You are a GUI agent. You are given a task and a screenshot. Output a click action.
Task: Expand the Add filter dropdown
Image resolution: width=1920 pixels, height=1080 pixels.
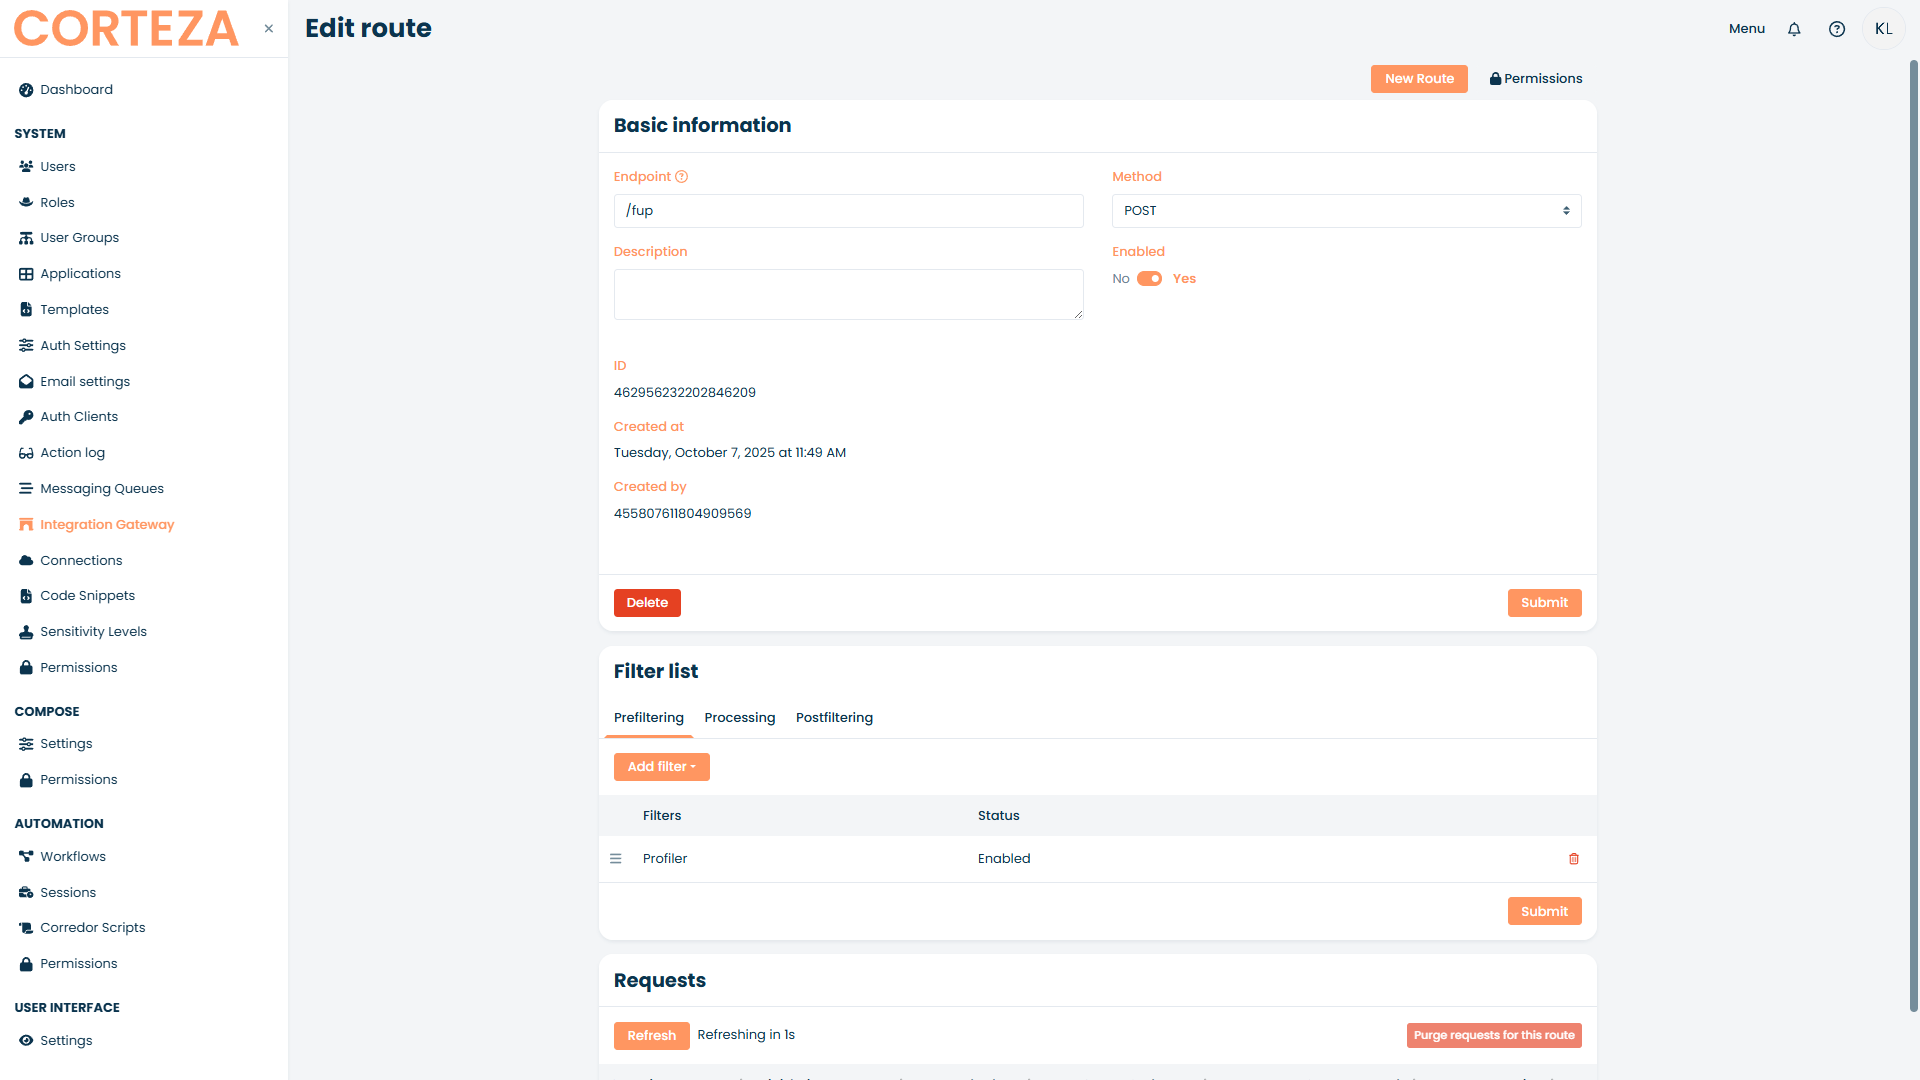click(662, 767)
